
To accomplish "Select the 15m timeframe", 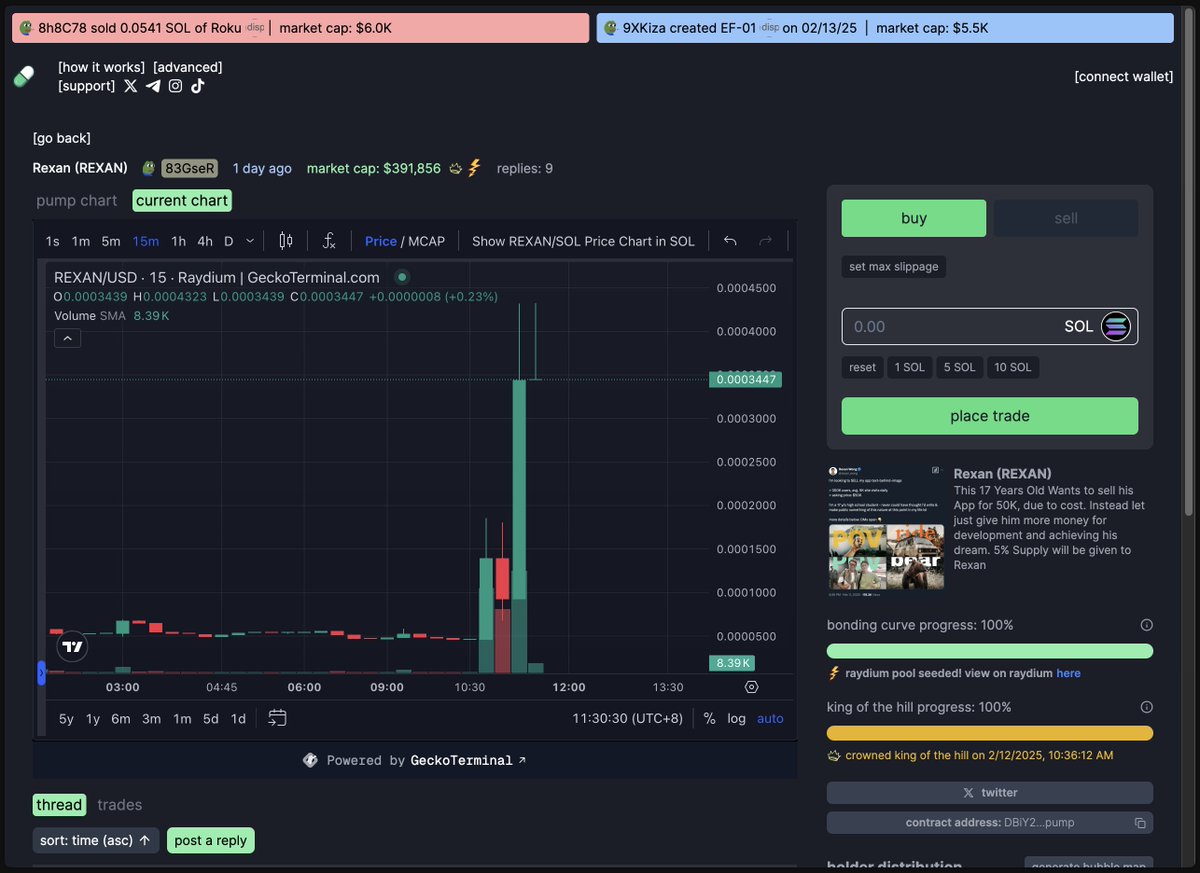I will (146, 241).
